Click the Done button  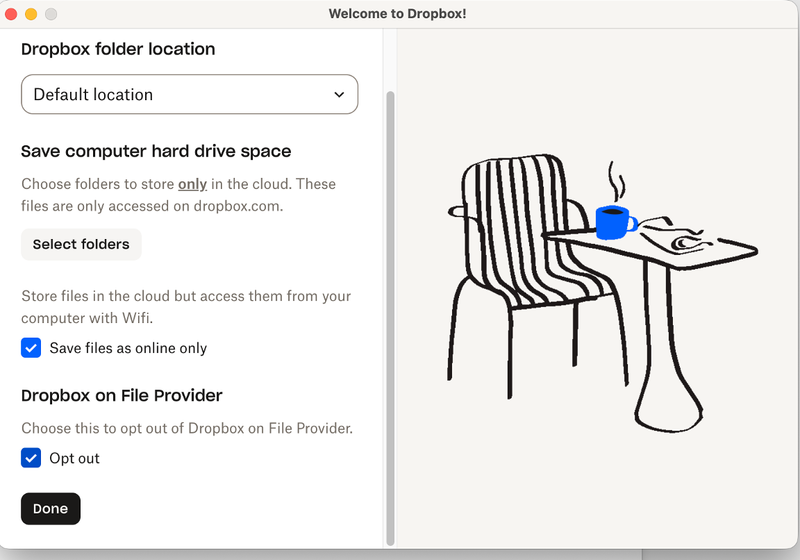tap(51, 508)
